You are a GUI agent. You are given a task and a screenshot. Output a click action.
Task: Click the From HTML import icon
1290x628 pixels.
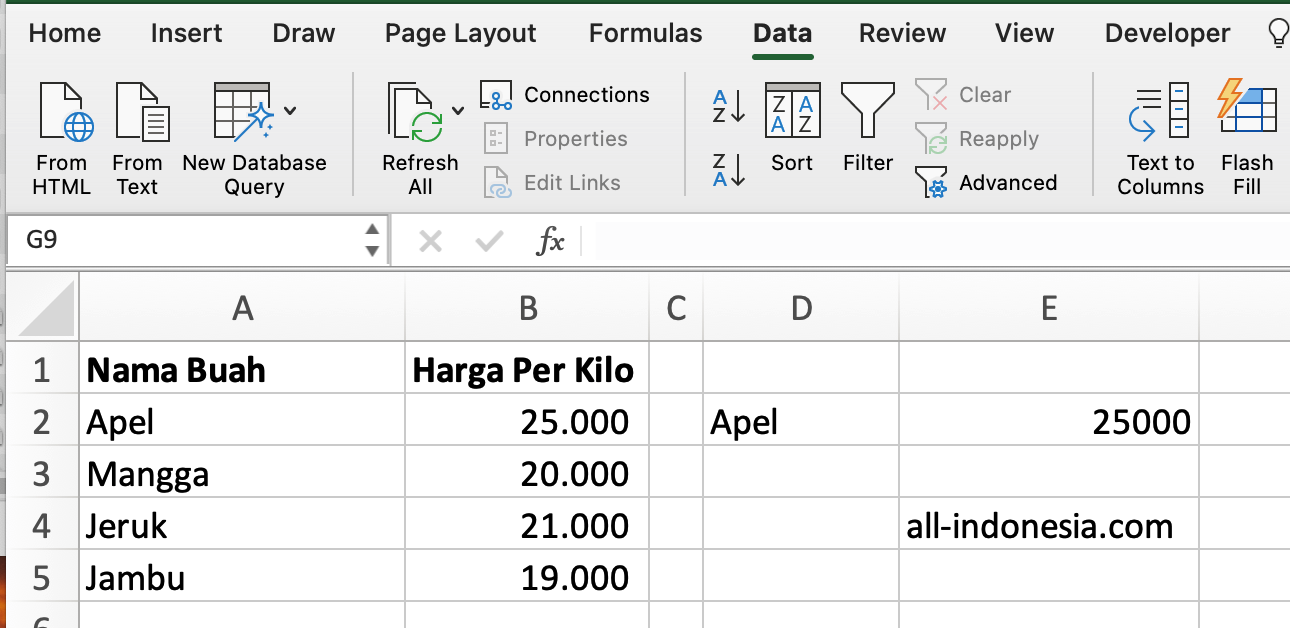(63, 112)
